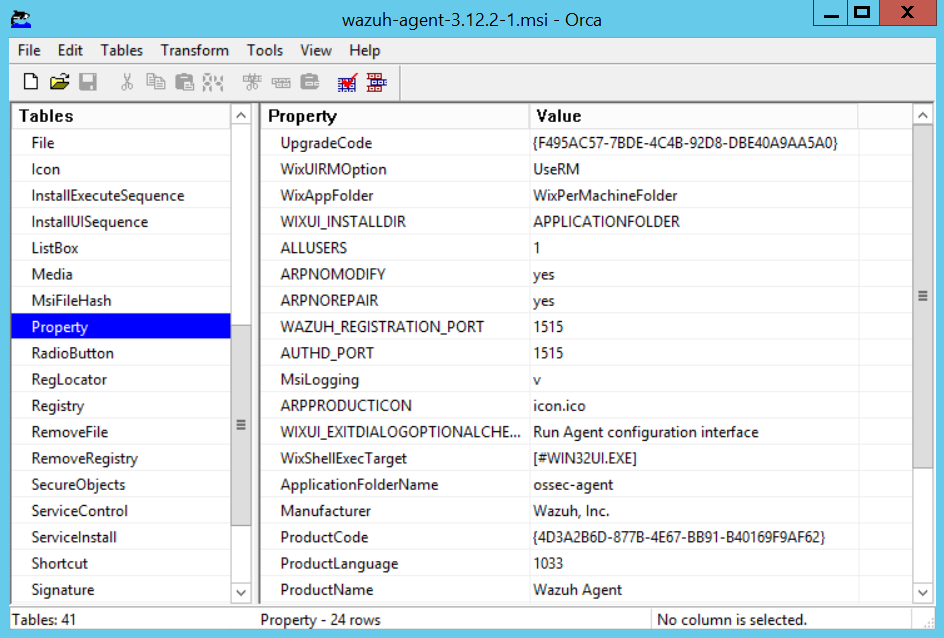The image size is (944, 638).
Task: Select the AUTHD_PORT property cell
Action: point(395,353)
